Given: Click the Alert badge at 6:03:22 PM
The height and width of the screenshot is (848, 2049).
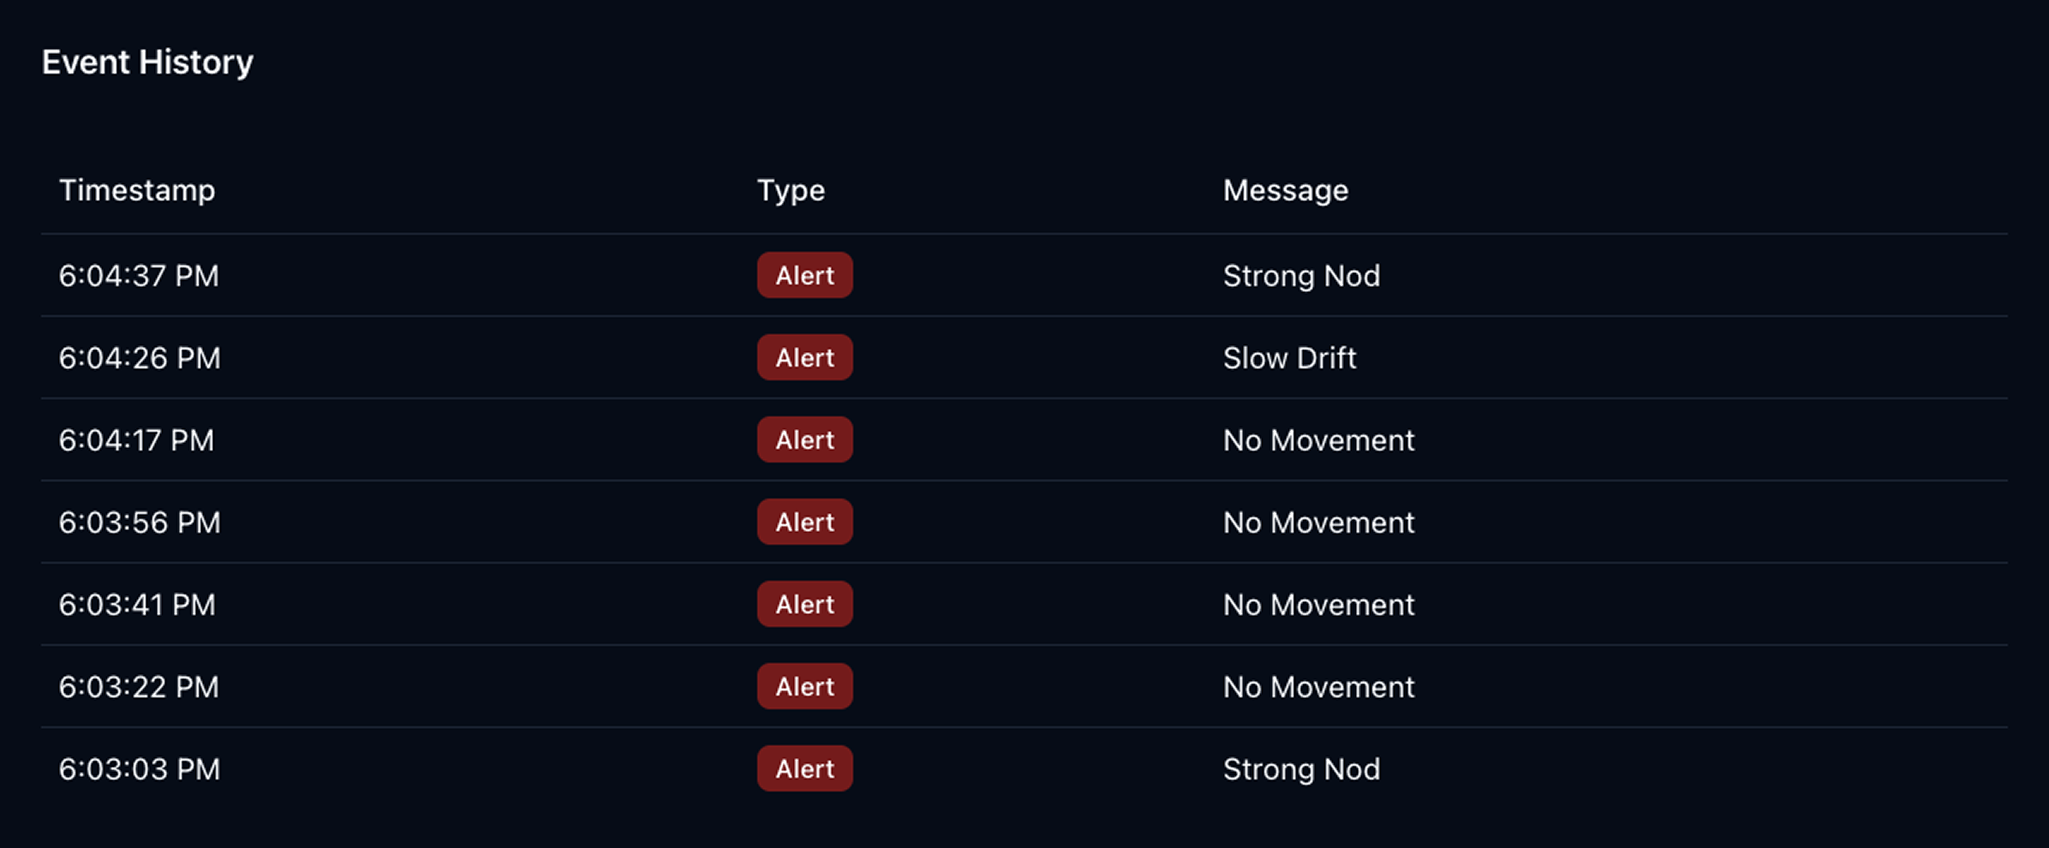Looking at the screenshot, I should [804, 686].
